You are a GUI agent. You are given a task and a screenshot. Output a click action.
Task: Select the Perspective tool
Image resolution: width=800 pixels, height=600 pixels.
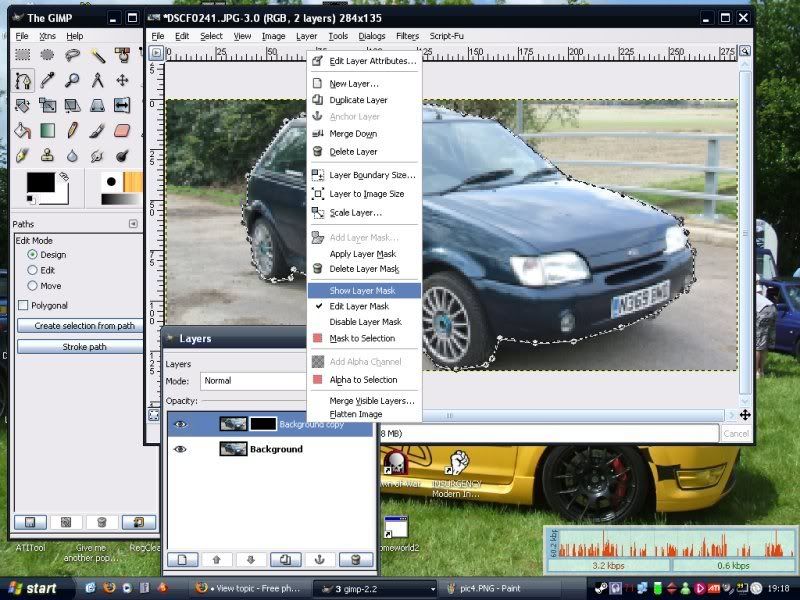(97, 105)
